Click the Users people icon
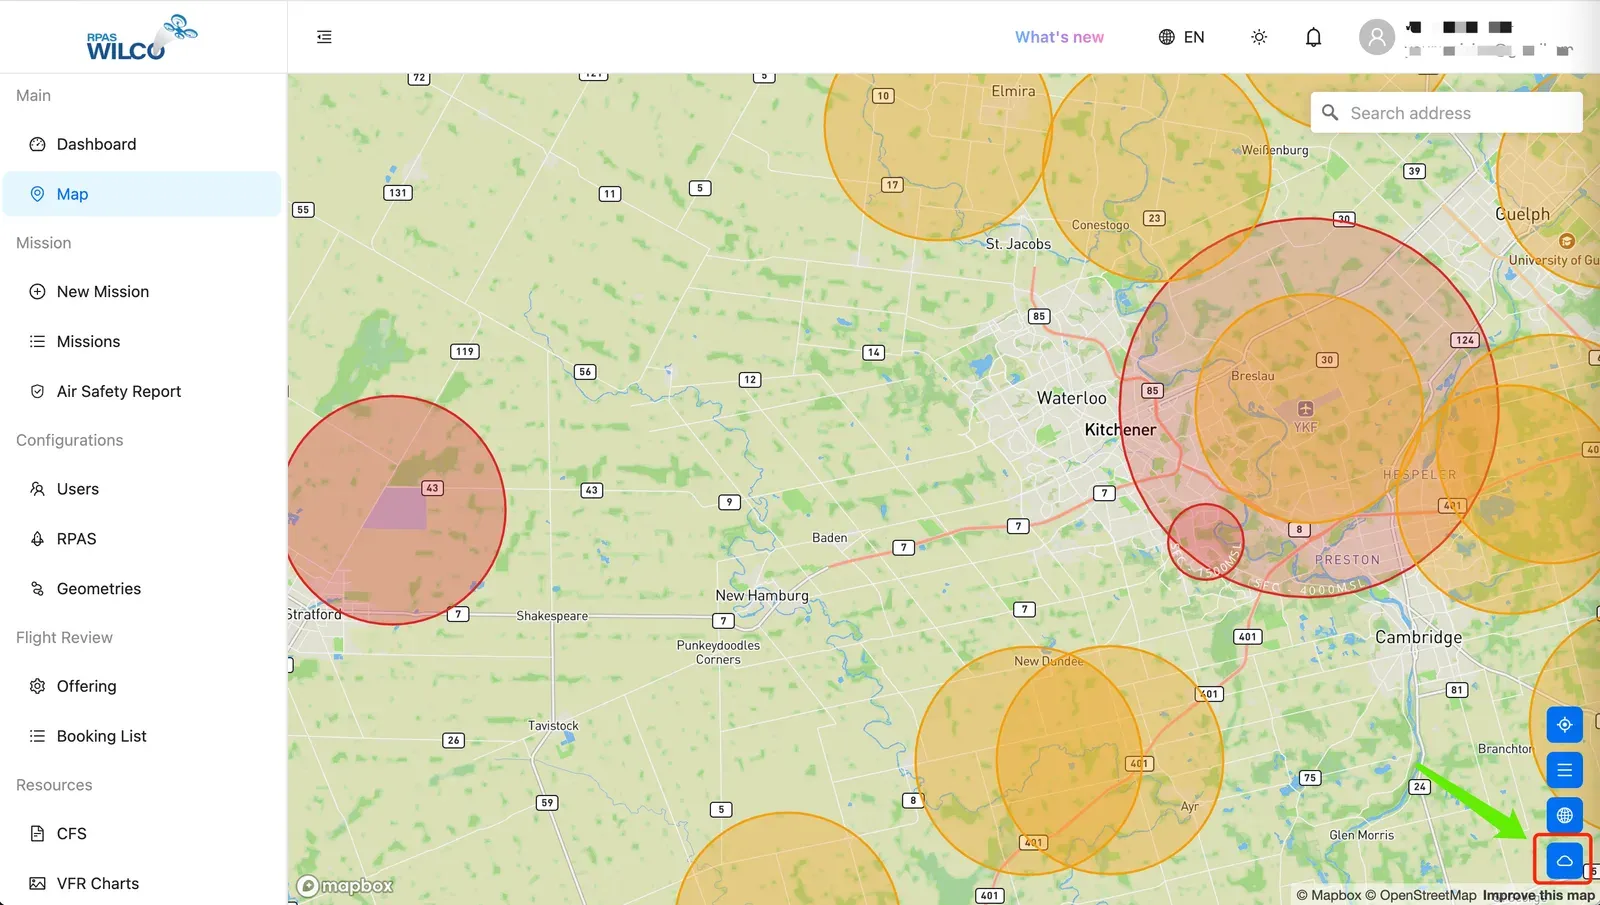The height and width of the screenshot is (905, 1600). coord(37,489)
